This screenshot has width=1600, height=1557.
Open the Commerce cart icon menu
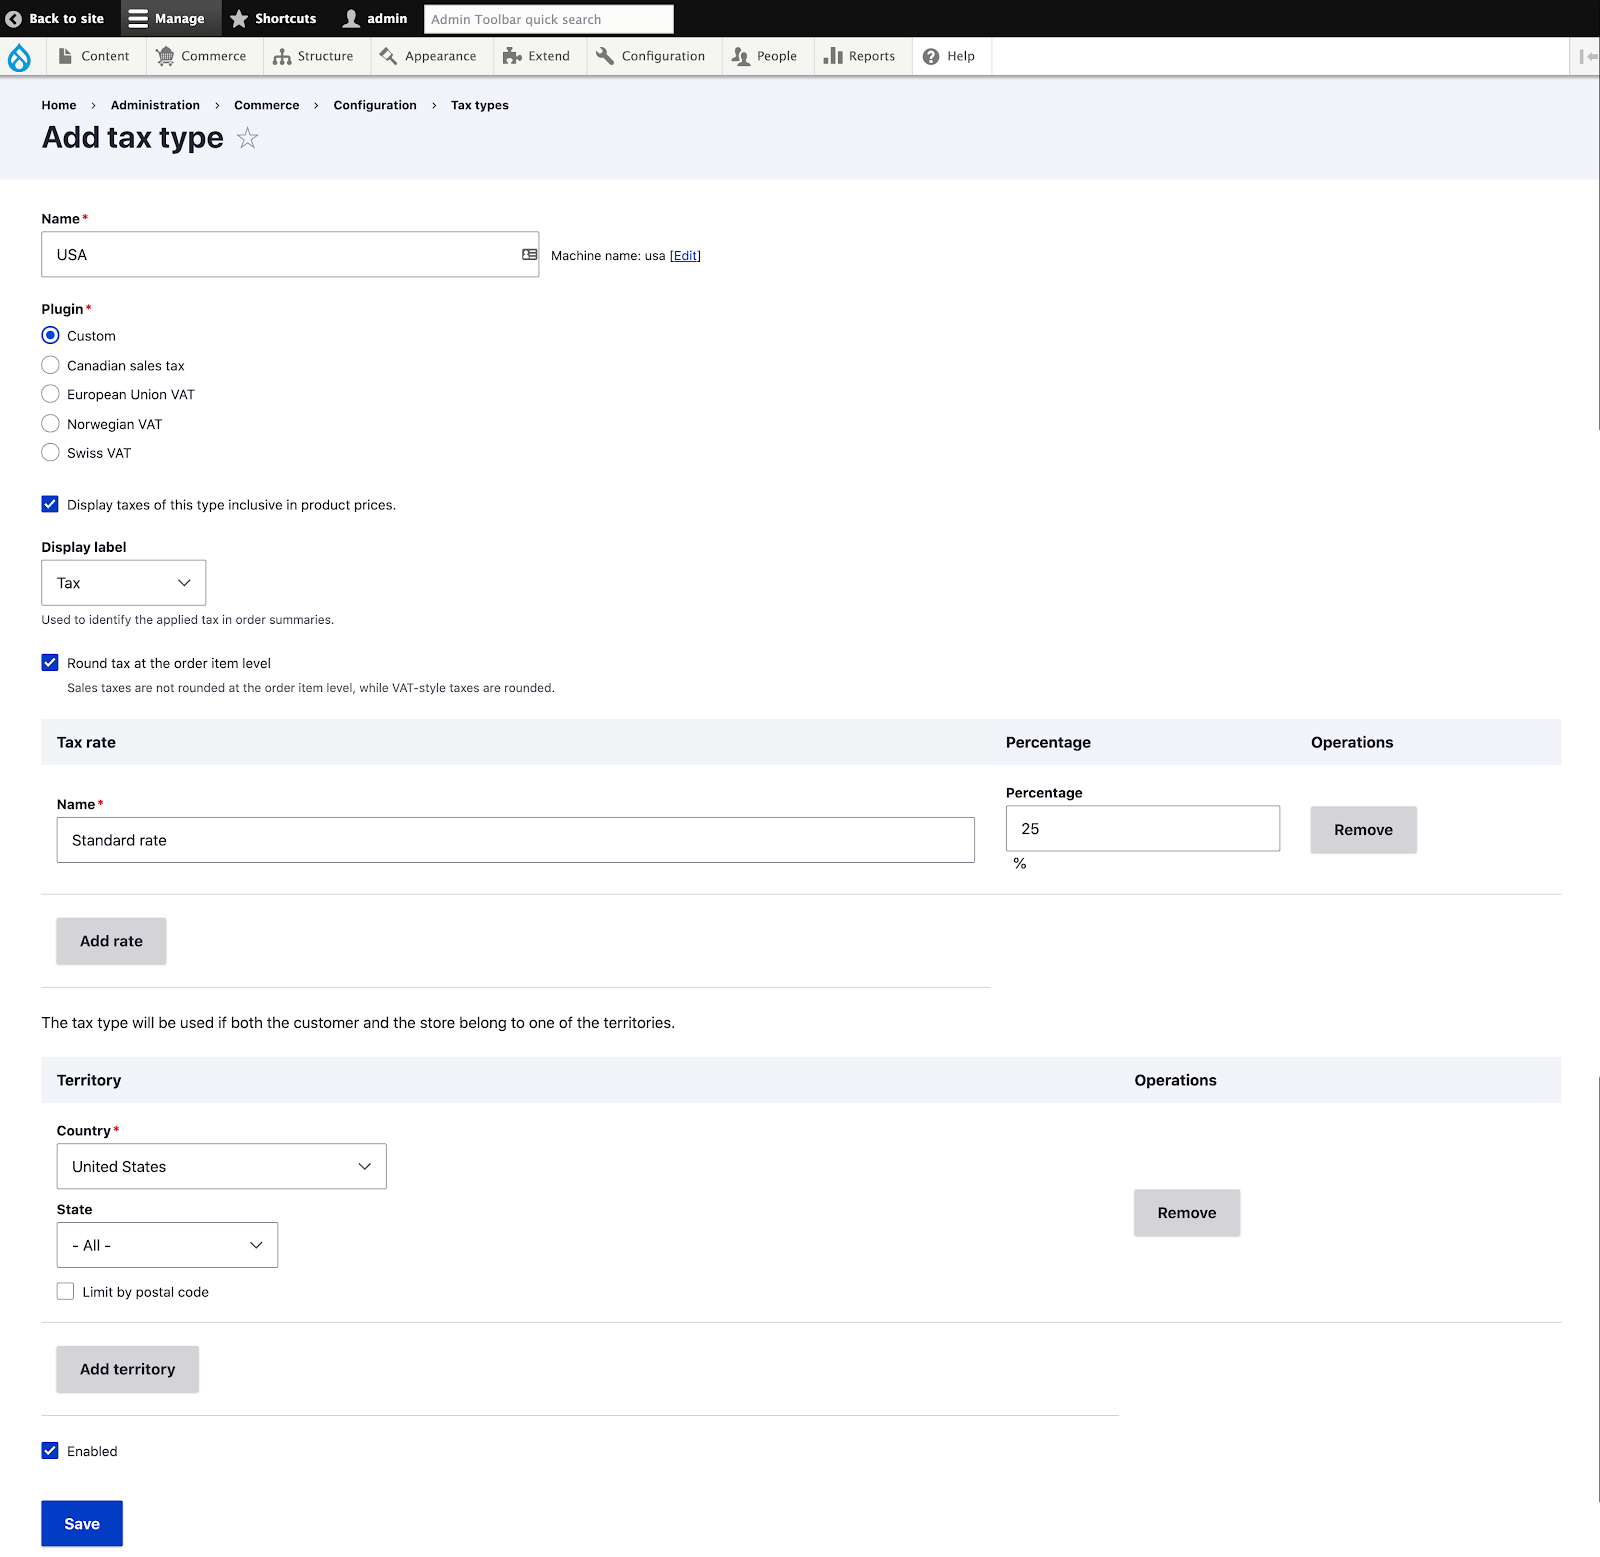201,56
